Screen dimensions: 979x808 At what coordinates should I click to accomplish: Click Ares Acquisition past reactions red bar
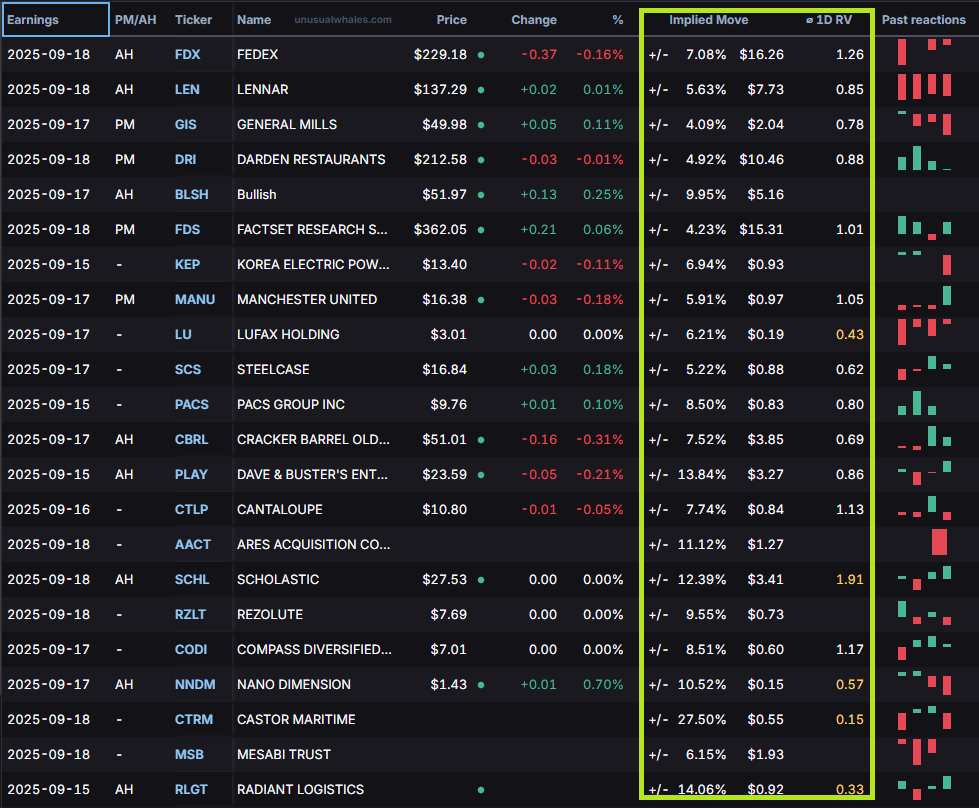[939, 542]
